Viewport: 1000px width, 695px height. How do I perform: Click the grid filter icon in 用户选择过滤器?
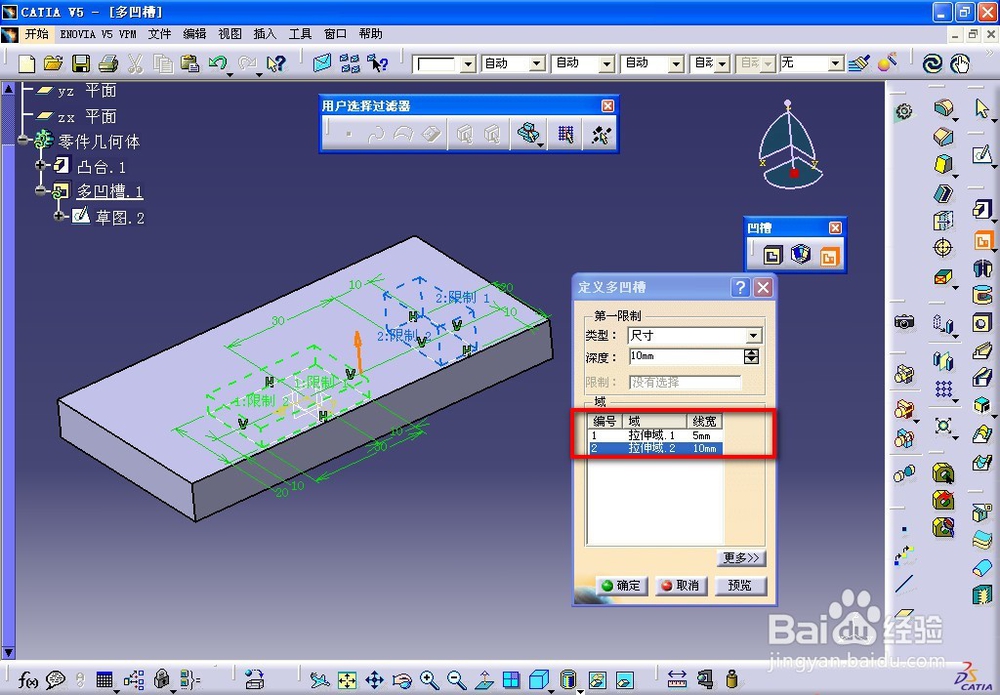coord(566,134)
